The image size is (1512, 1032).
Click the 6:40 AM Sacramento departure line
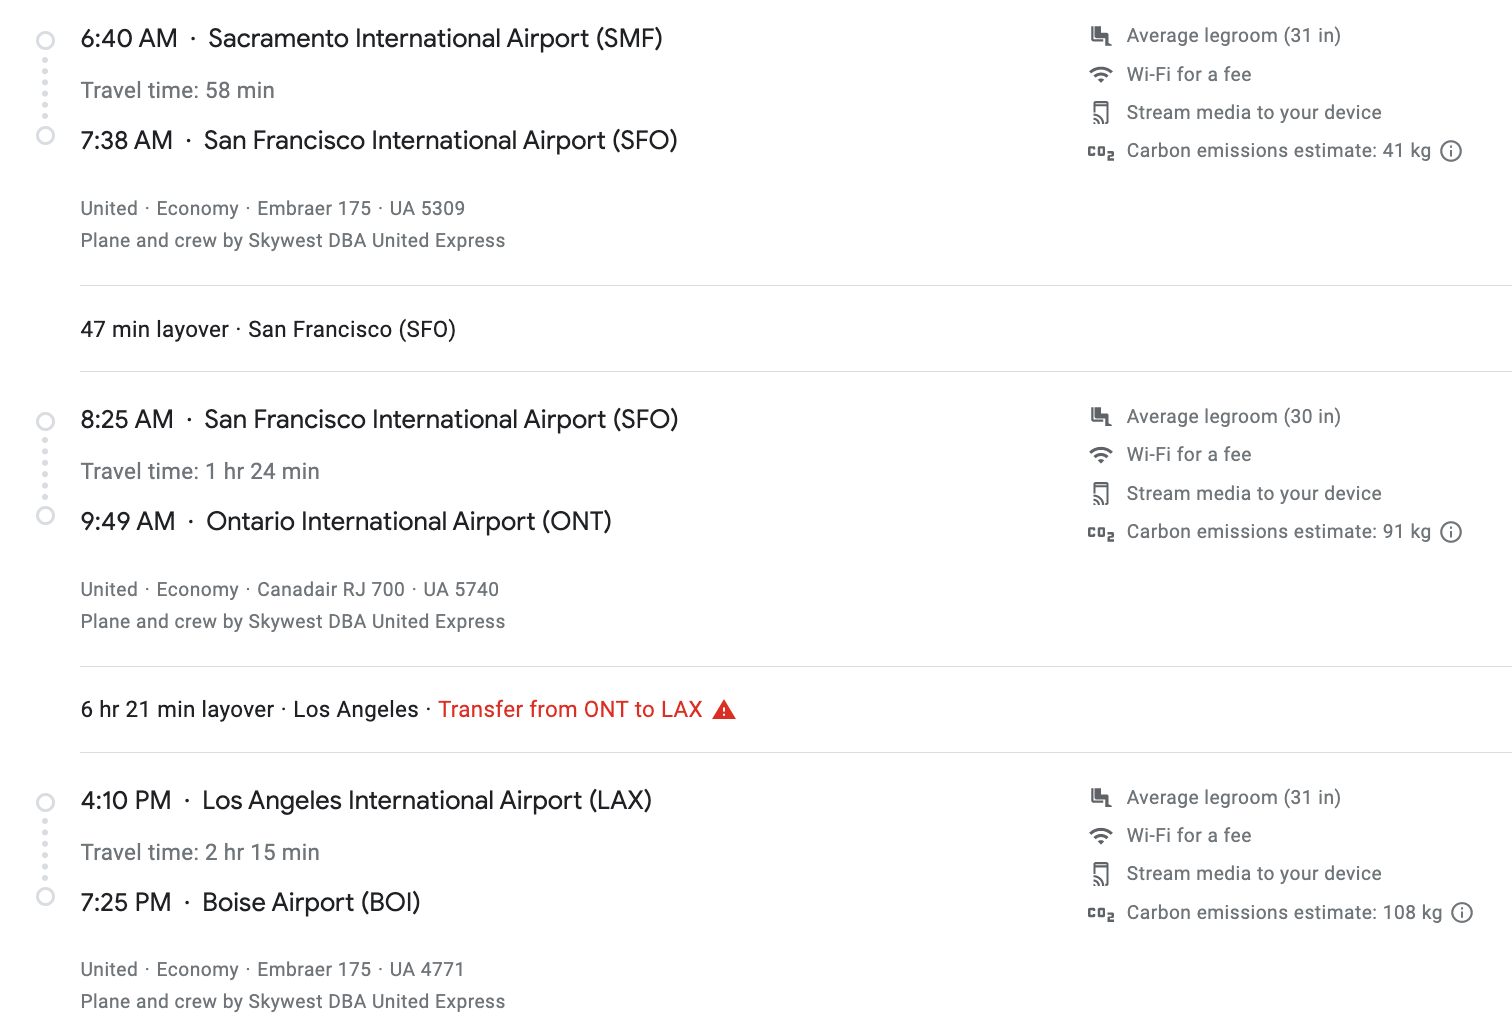click(x=371, y=39)
